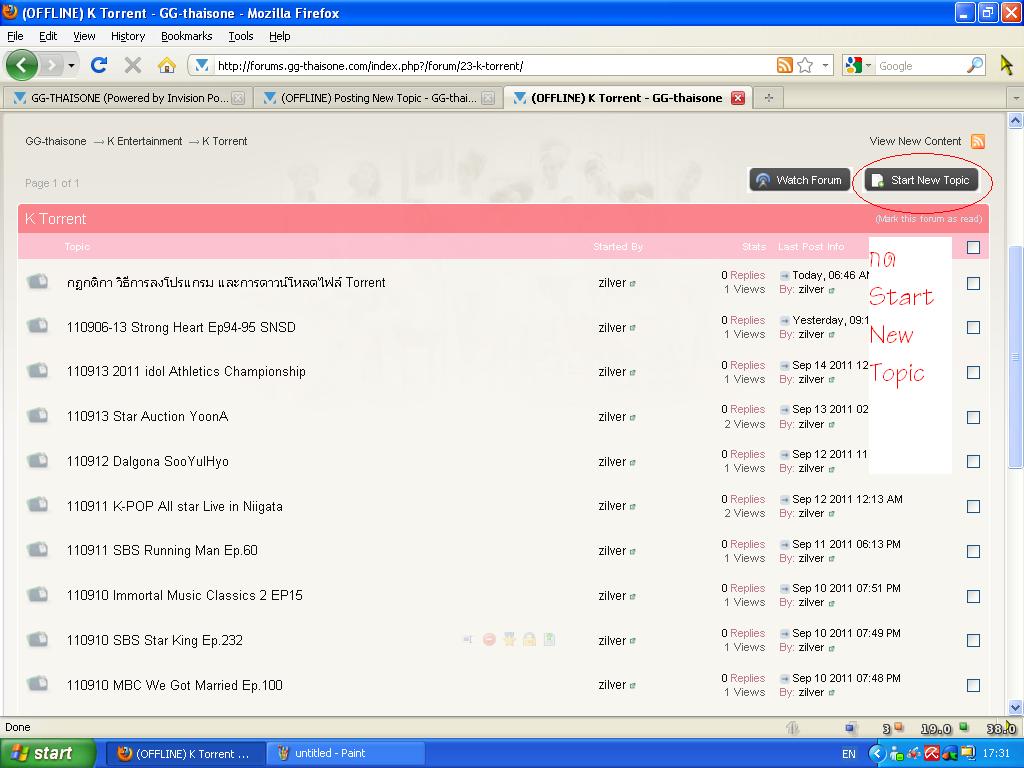Open topic 110910 Immortal Music Classics 2 EP15
This screenshot has height=768, width=1024.
click(185, 596)
